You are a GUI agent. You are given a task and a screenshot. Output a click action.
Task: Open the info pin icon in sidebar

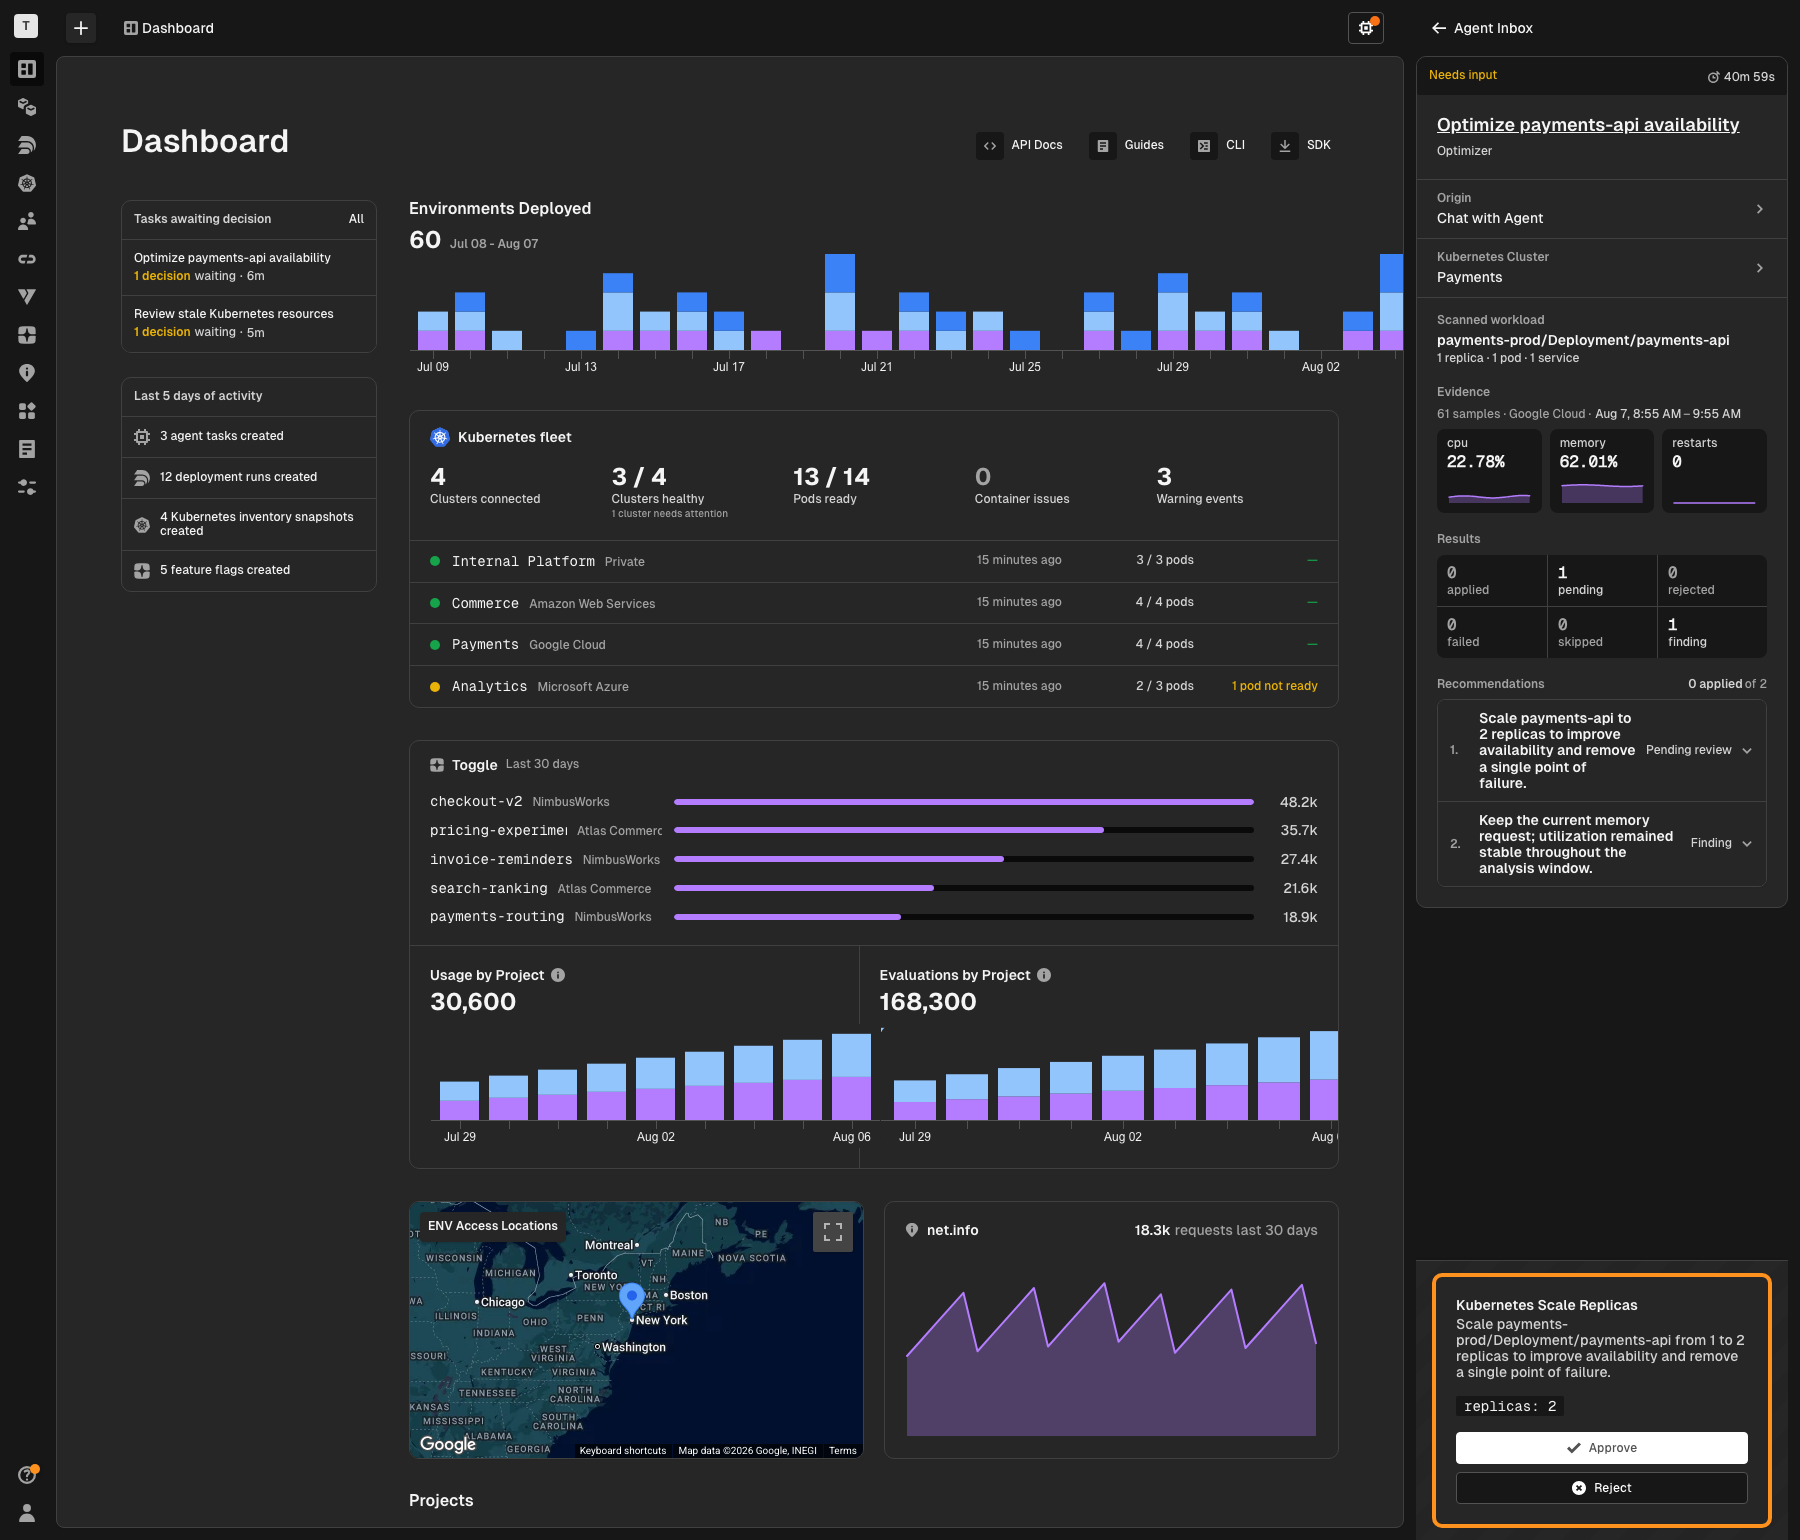(x=27, y=373)
